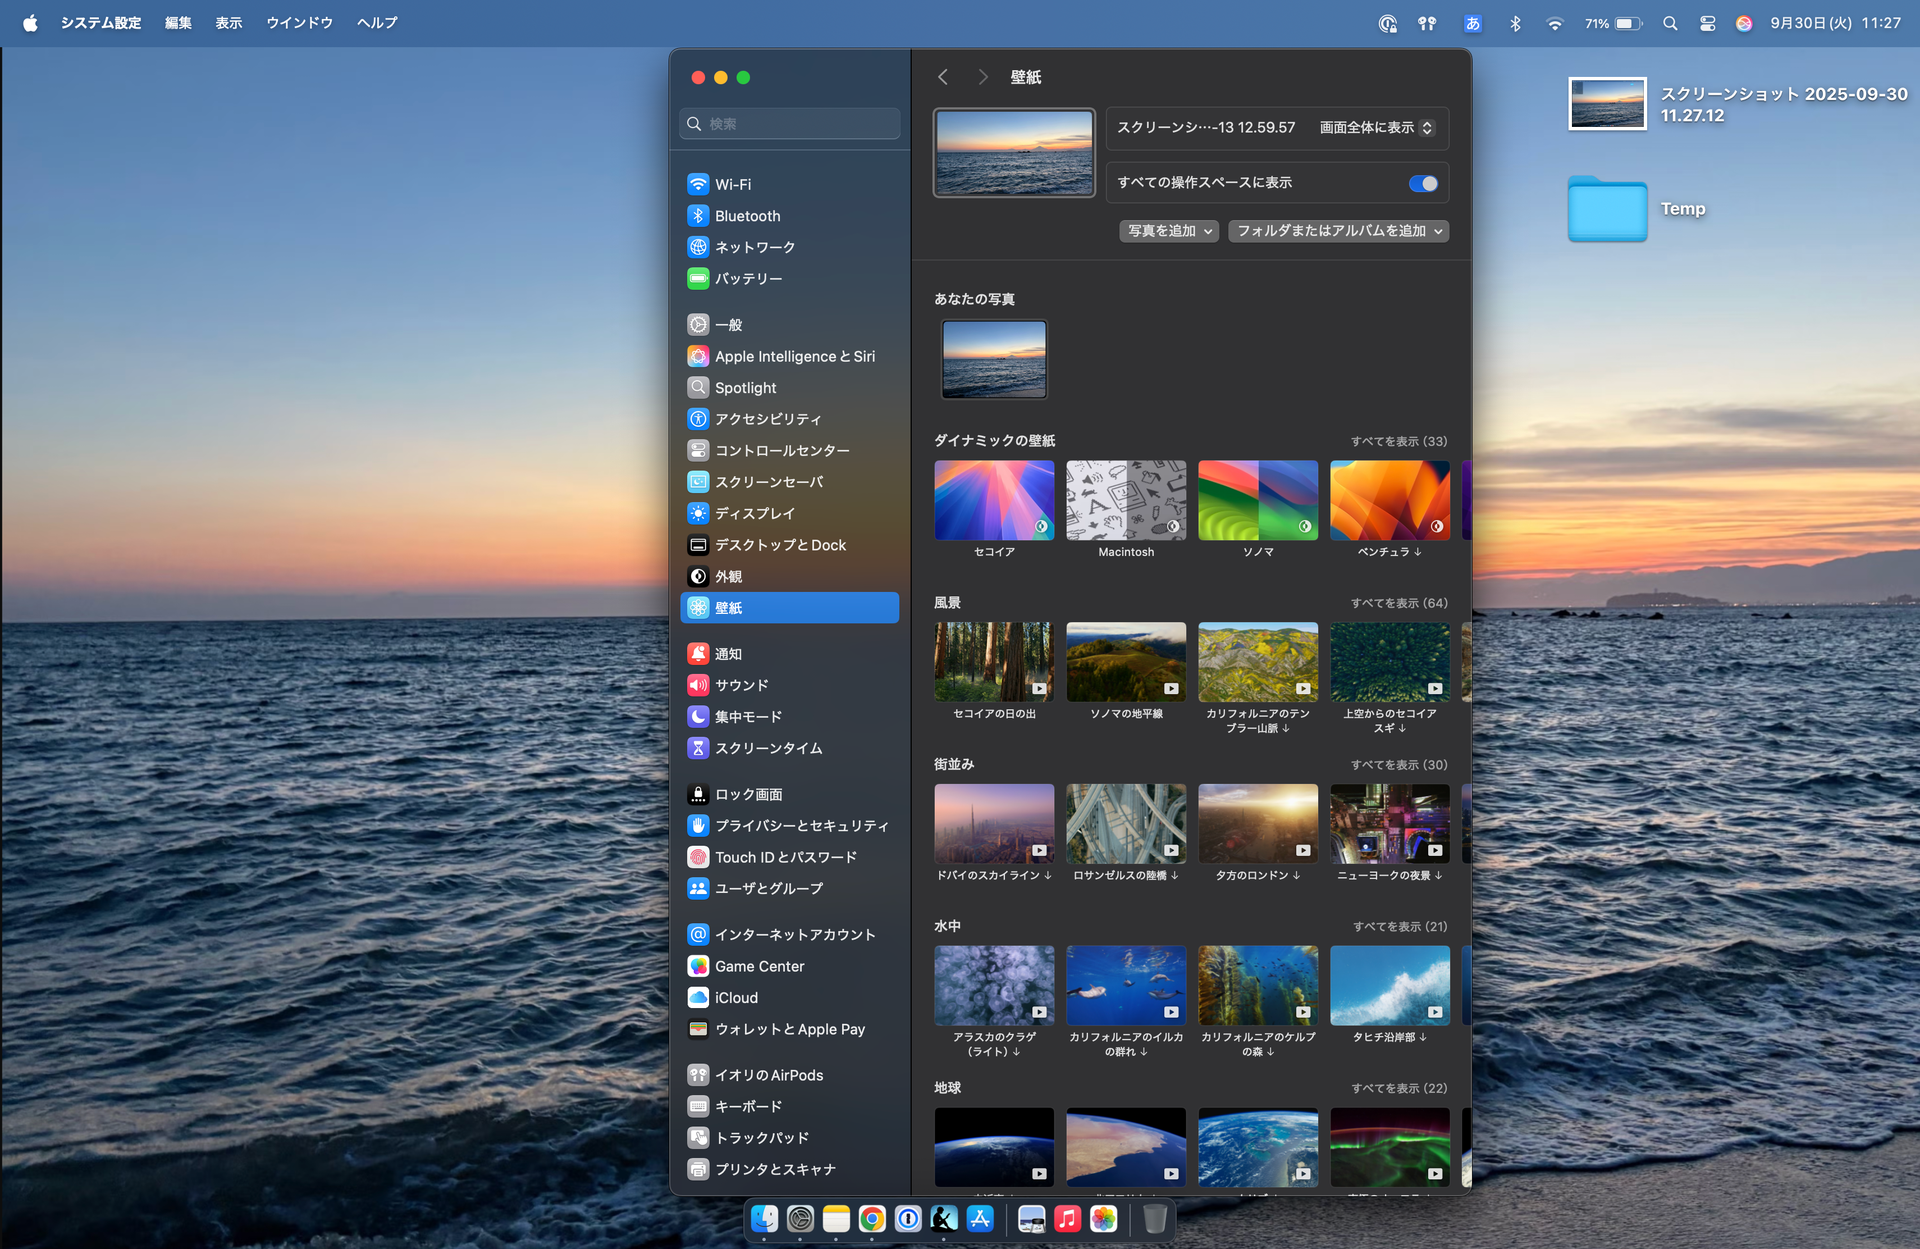Click すべてを表示 (33) for dynamic wallpapers
The image size is (1920, 1249).
coord(1398,441)
